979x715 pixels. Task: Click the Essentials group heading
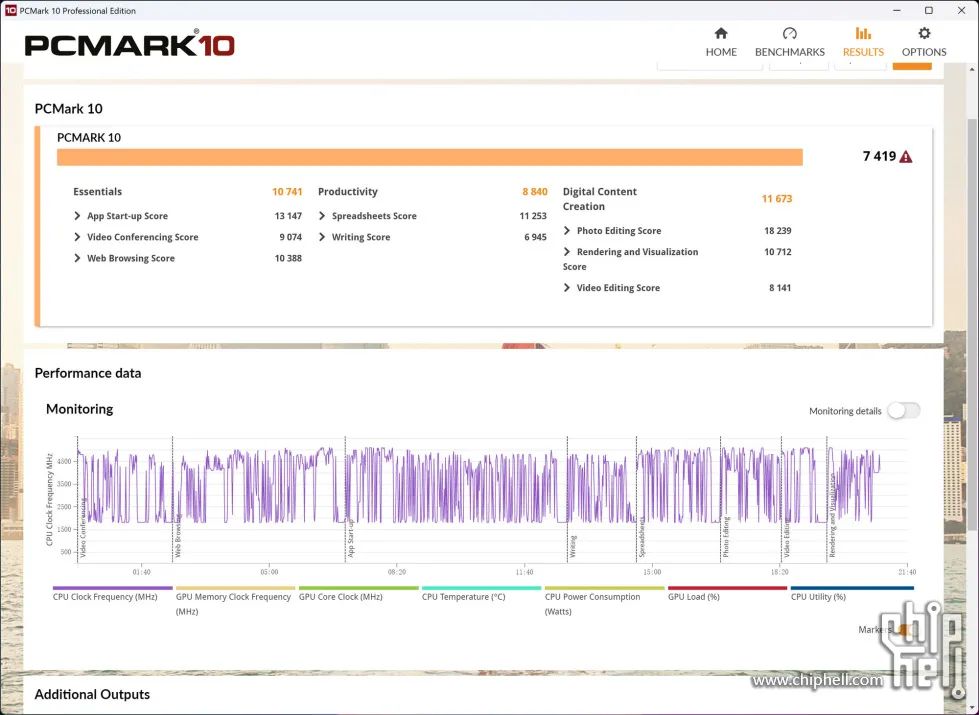tap(97, 192)
